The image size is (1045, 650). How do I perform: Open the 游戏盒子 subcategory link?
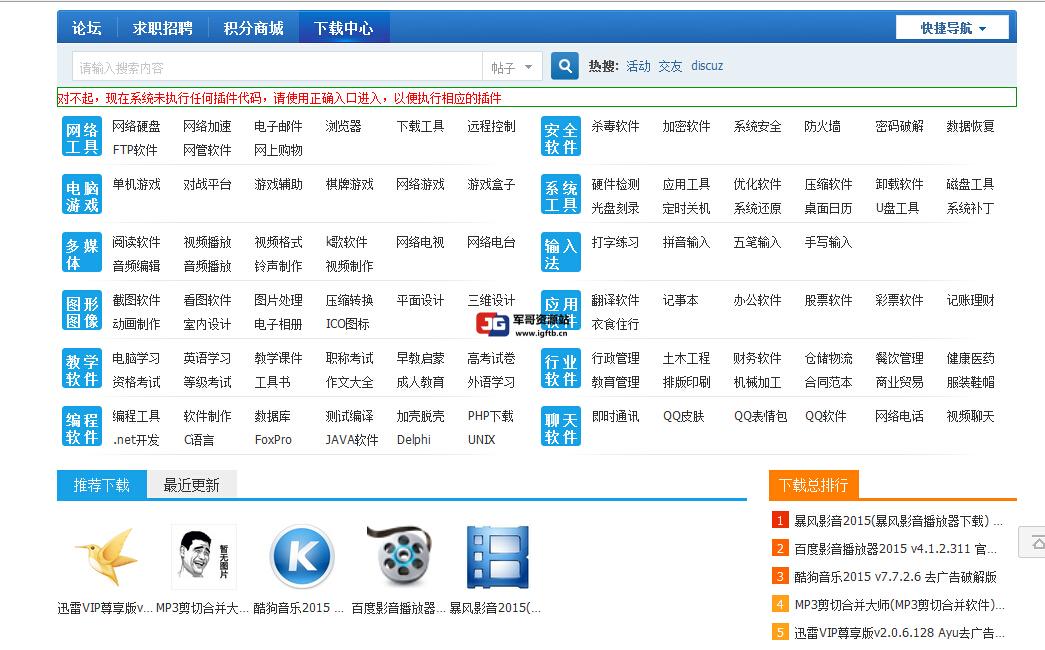[491, 184]
